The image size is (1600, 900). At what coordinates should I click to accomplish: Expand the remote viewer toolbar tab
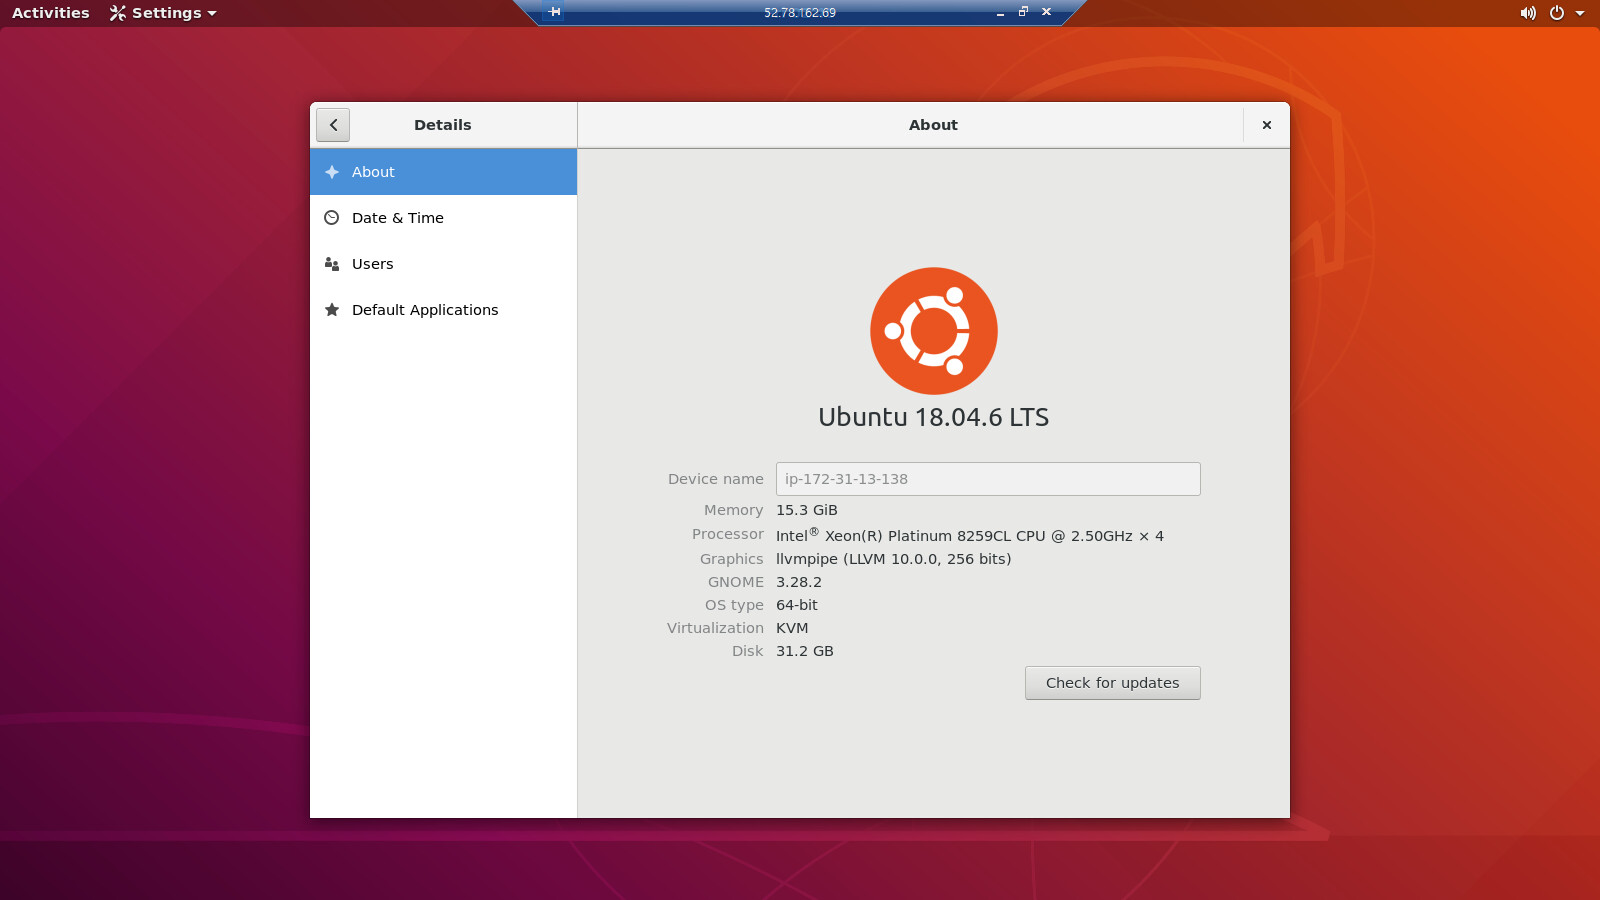553,12
